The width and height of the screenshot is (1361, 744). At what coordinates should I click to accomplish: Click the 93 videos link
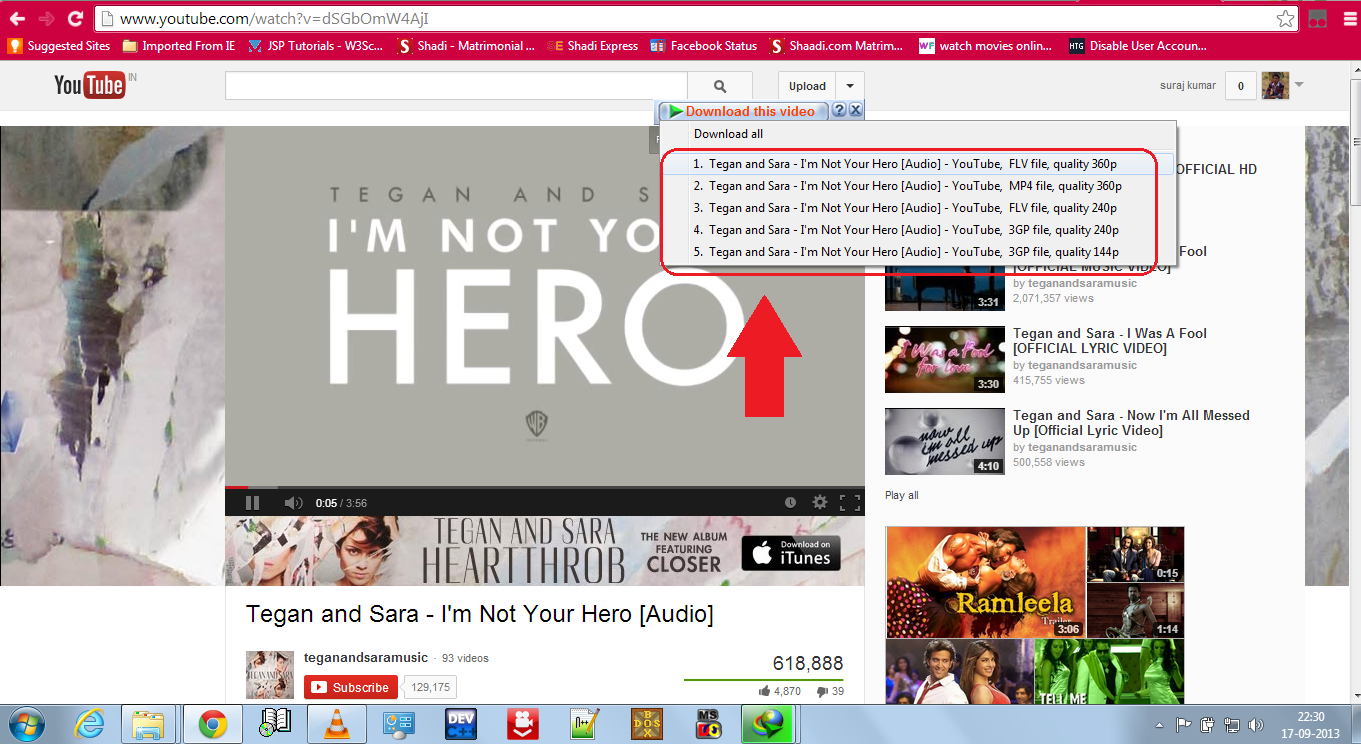(465, 658)
